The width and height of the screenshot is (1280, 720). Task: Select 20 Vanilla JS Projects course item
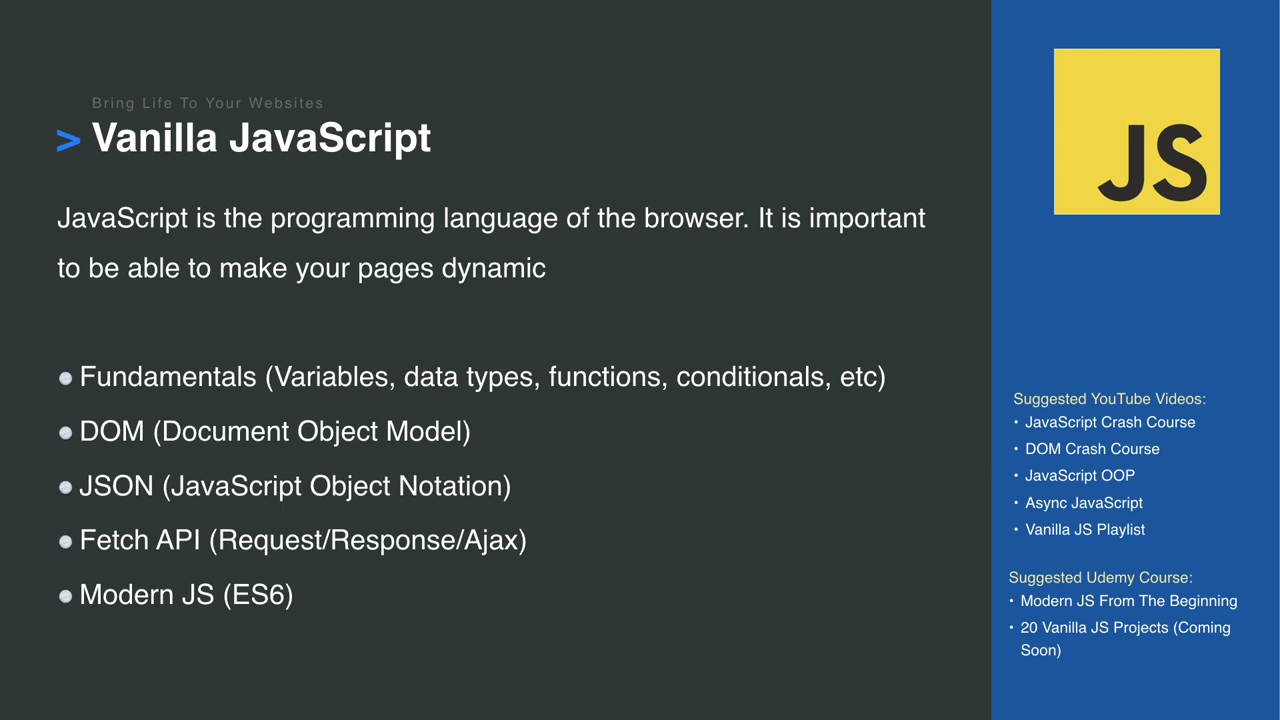[x=1125, y=639]
